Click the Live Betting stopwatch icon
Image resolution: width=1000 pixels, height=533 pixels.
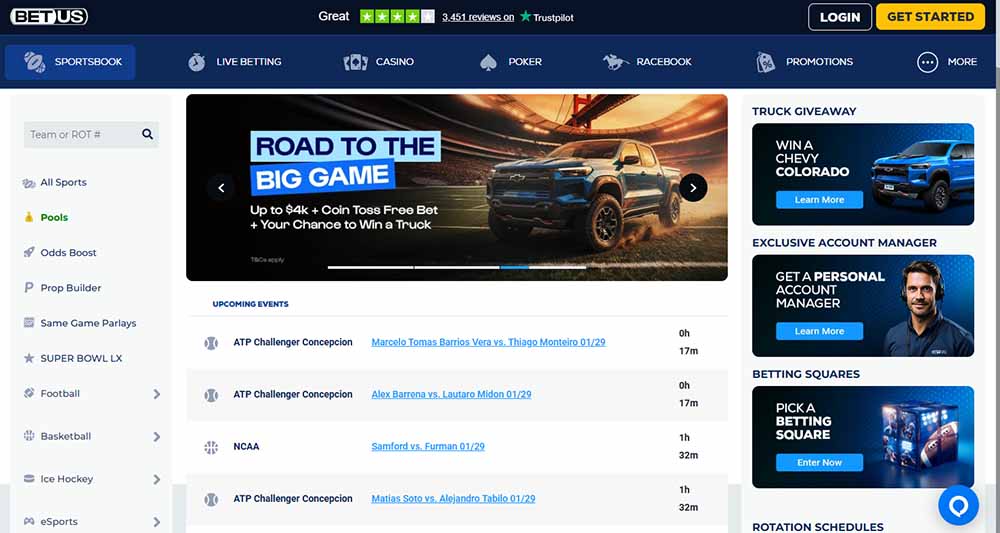pyautogui.click(x=196, y=62)
